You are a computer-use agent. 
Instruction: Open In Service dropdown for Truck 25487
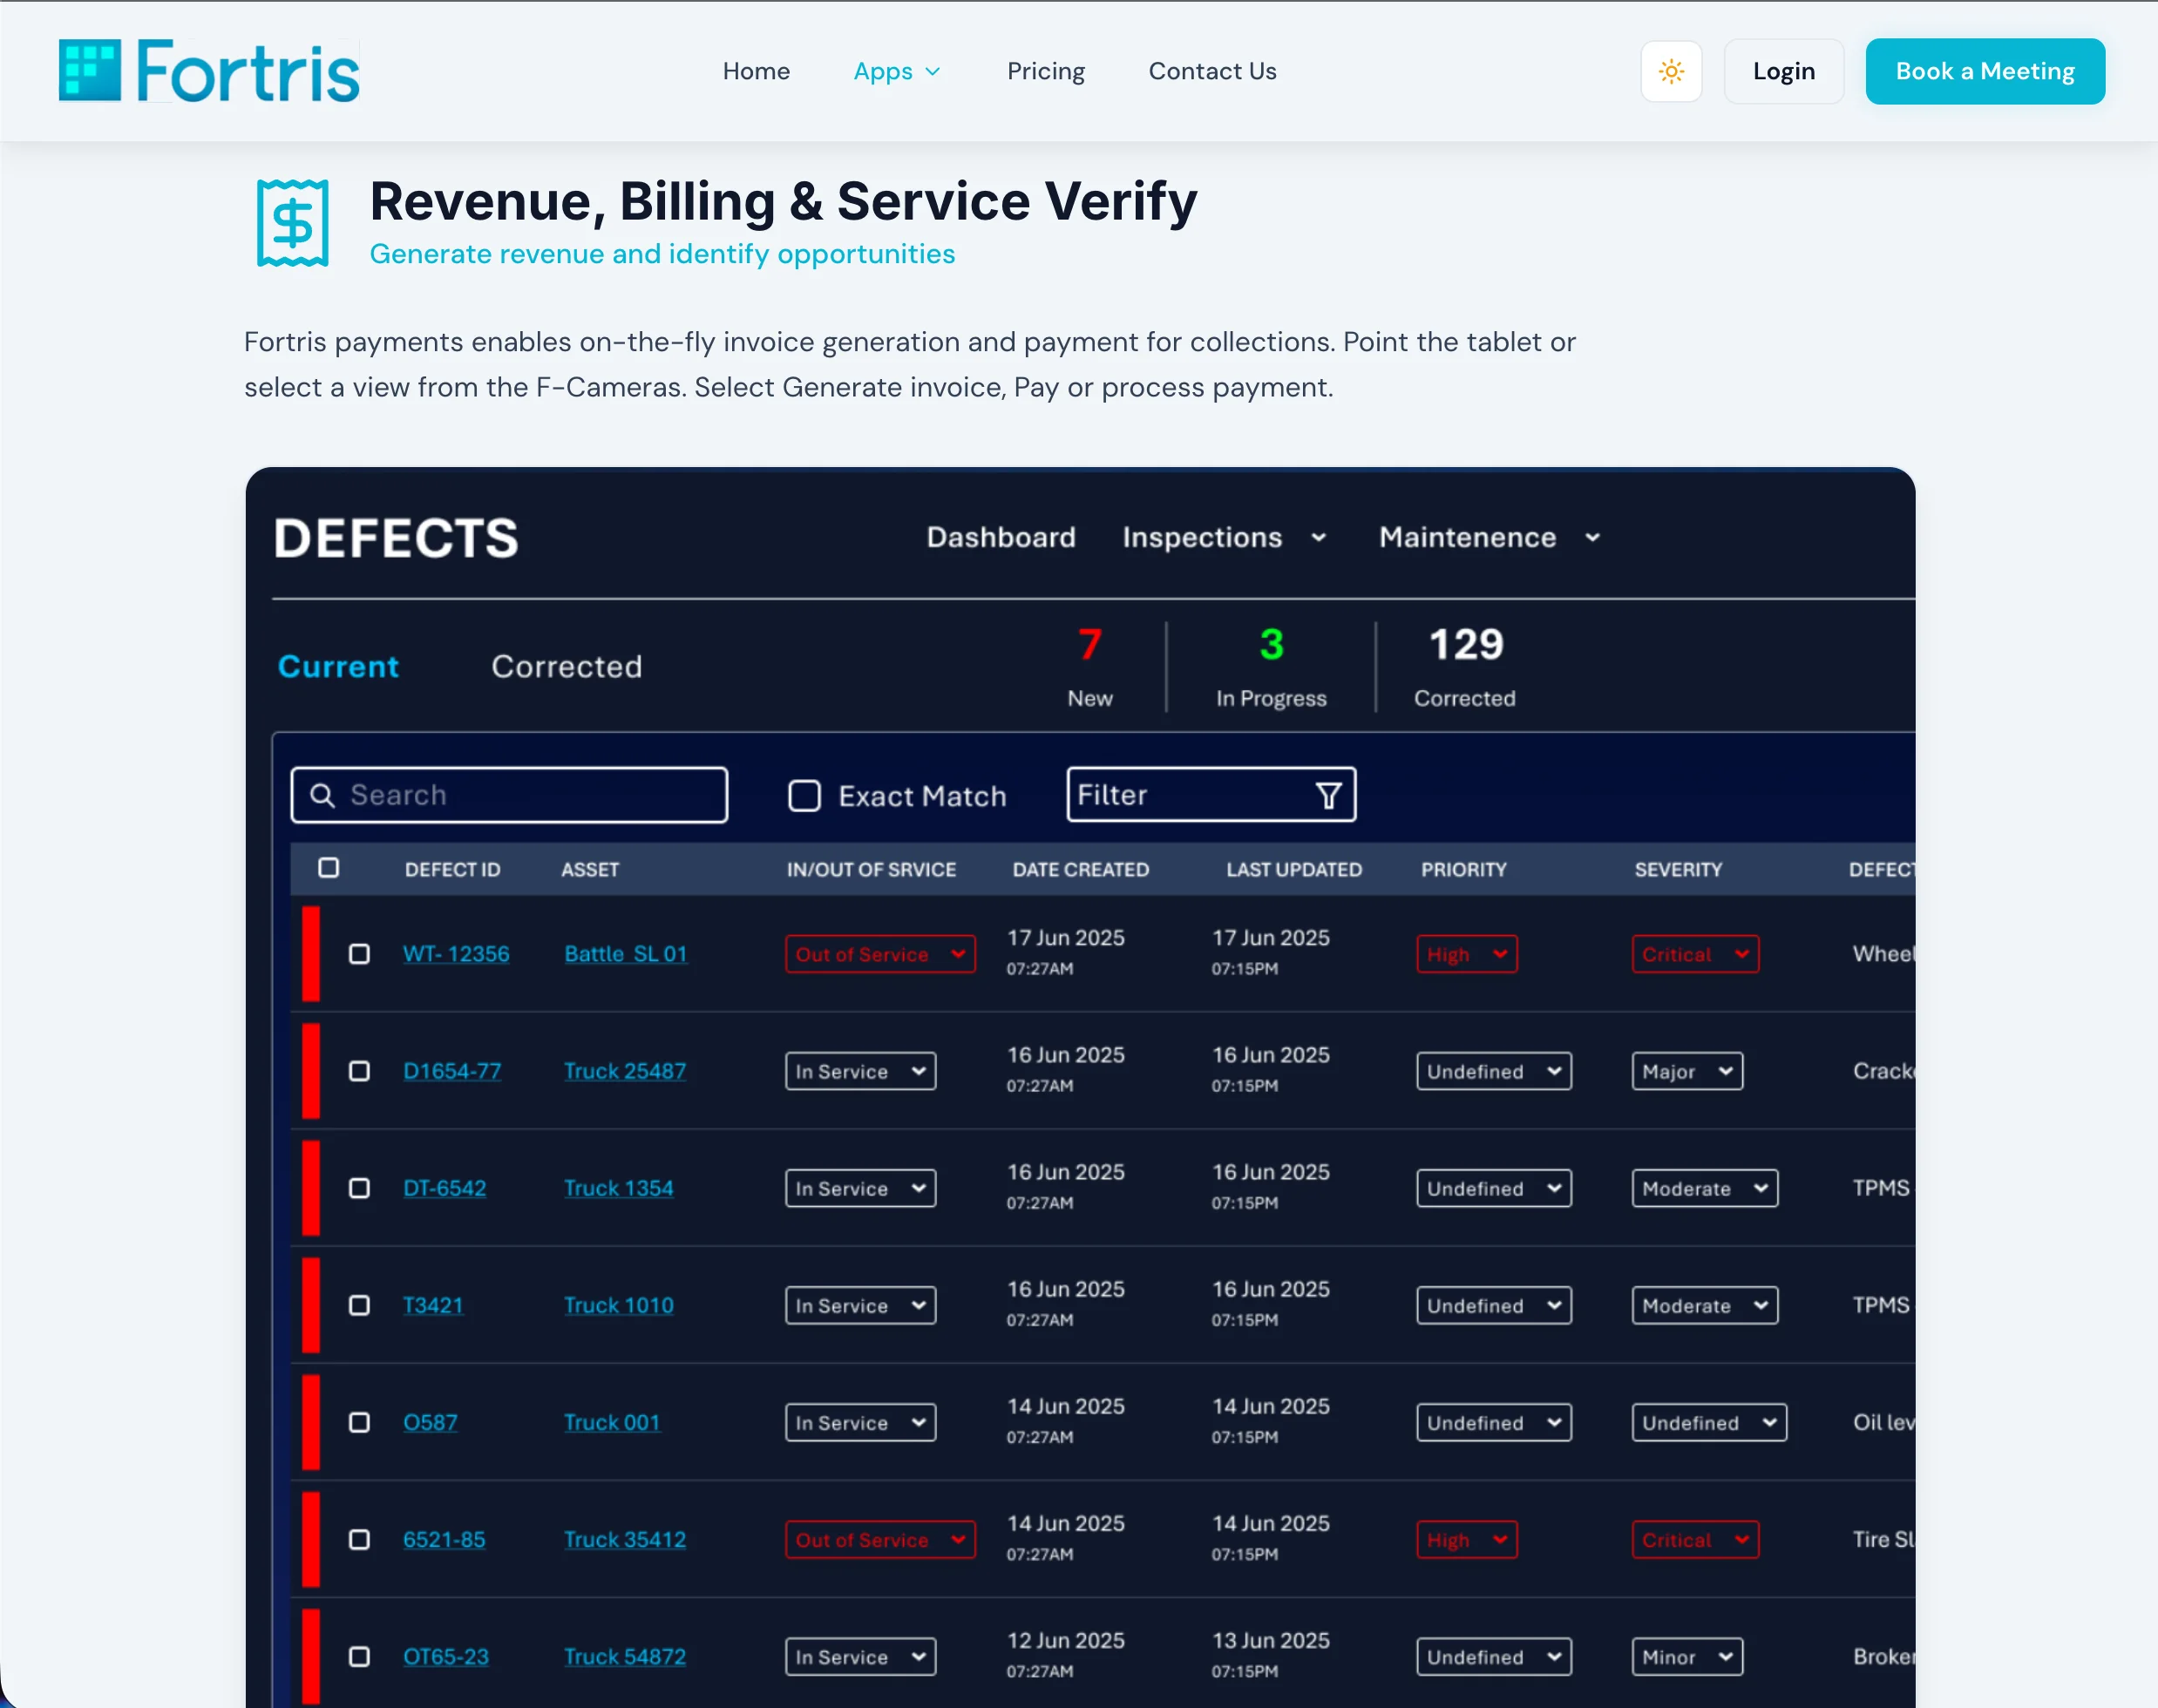tap(860, 1071)
